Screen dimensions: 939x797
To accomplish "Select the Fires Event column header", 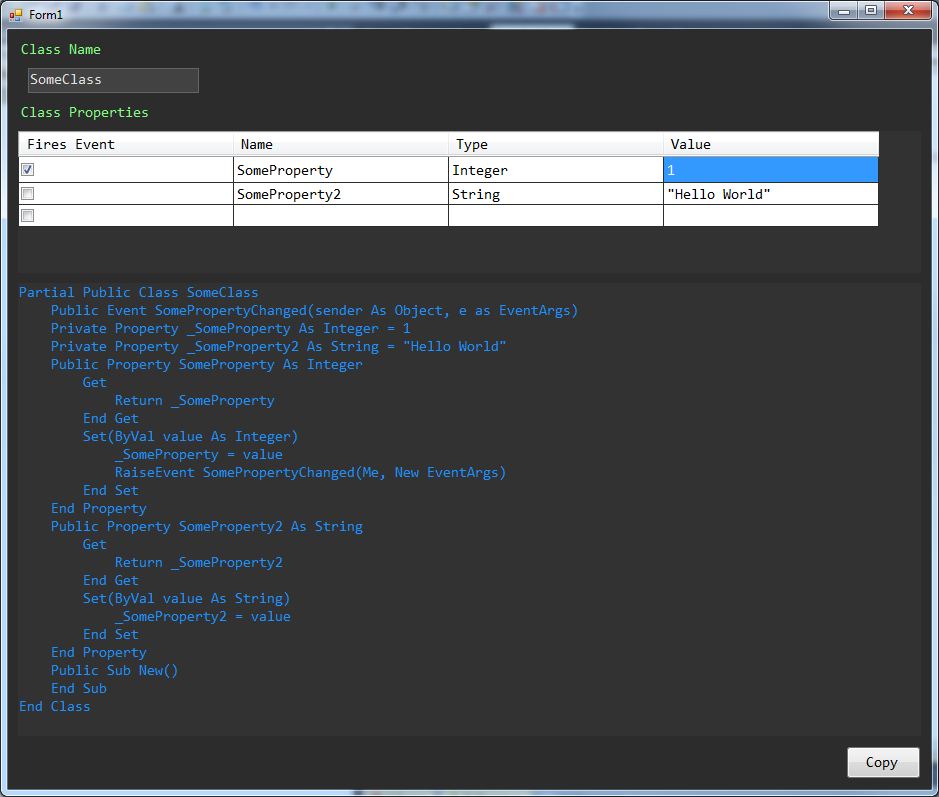I will 126,144.
